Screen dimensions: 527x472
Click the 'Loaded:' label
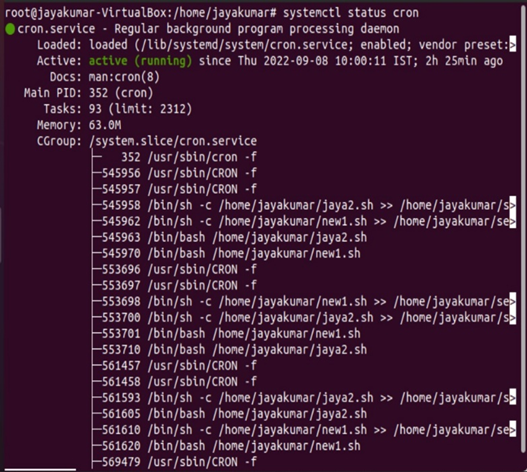point(59,45)
